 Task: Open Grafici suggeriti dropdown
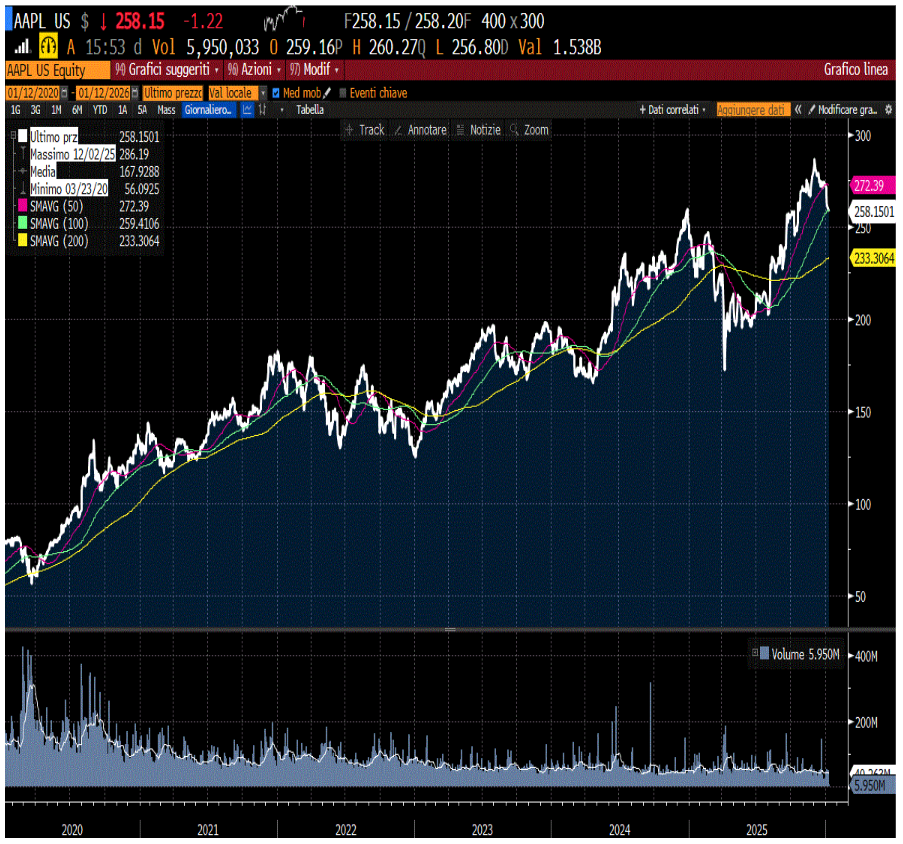(x=166, y=70)
